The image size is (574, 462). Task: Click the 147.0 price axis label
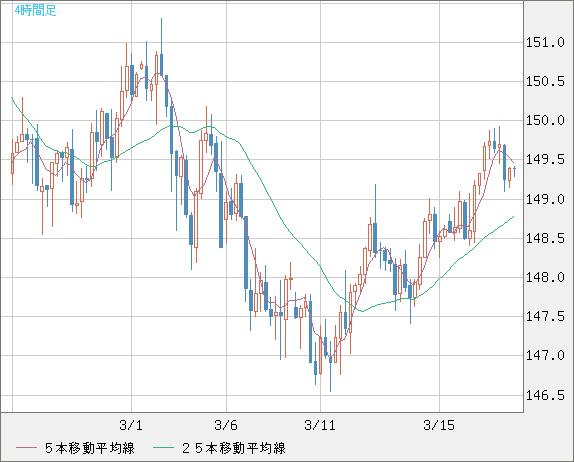545,355
